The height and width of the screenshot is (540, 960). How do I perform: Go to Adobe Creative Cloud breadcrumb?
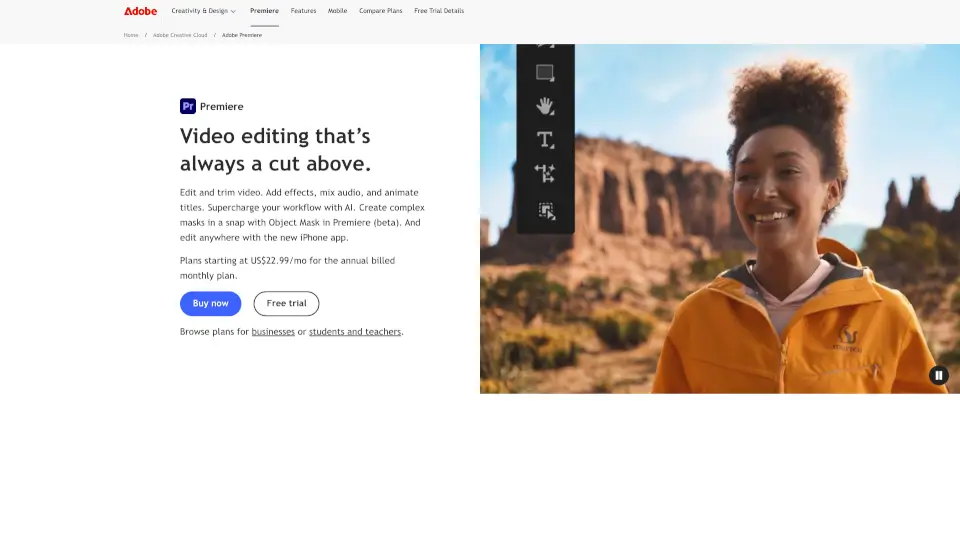pyautogui.click(x=180, y=35)
